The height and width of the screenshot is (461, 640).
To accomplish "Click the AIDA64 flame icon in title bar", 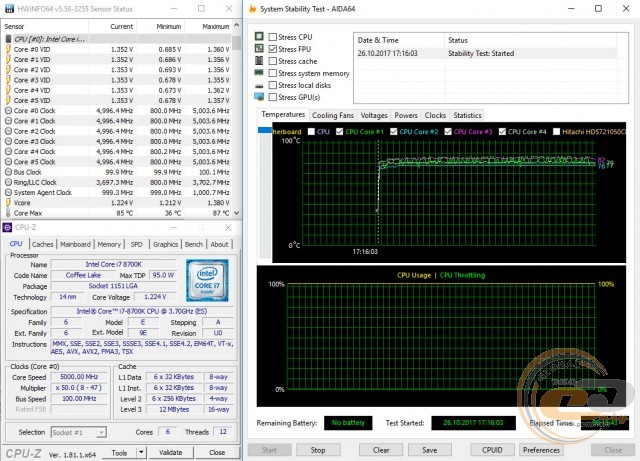I will (x=250, y=8).
